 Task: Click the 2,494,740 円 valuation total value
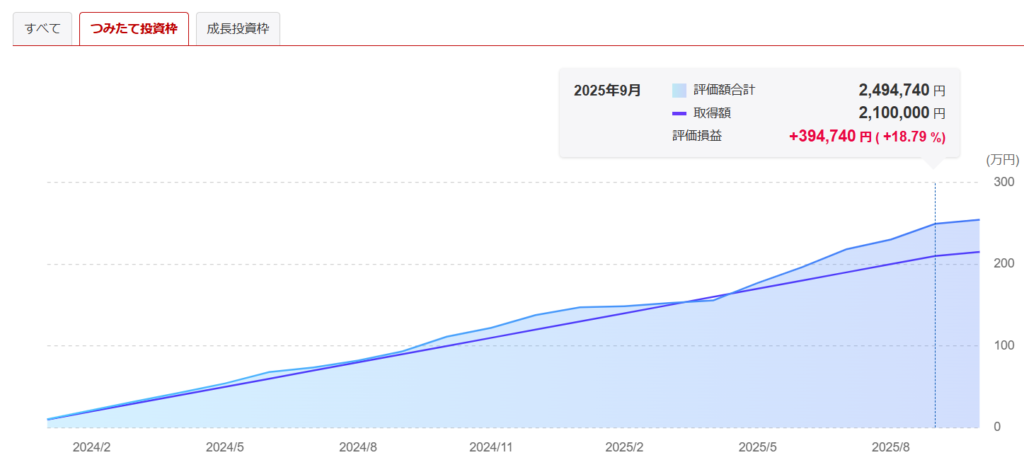click(893, 90)
